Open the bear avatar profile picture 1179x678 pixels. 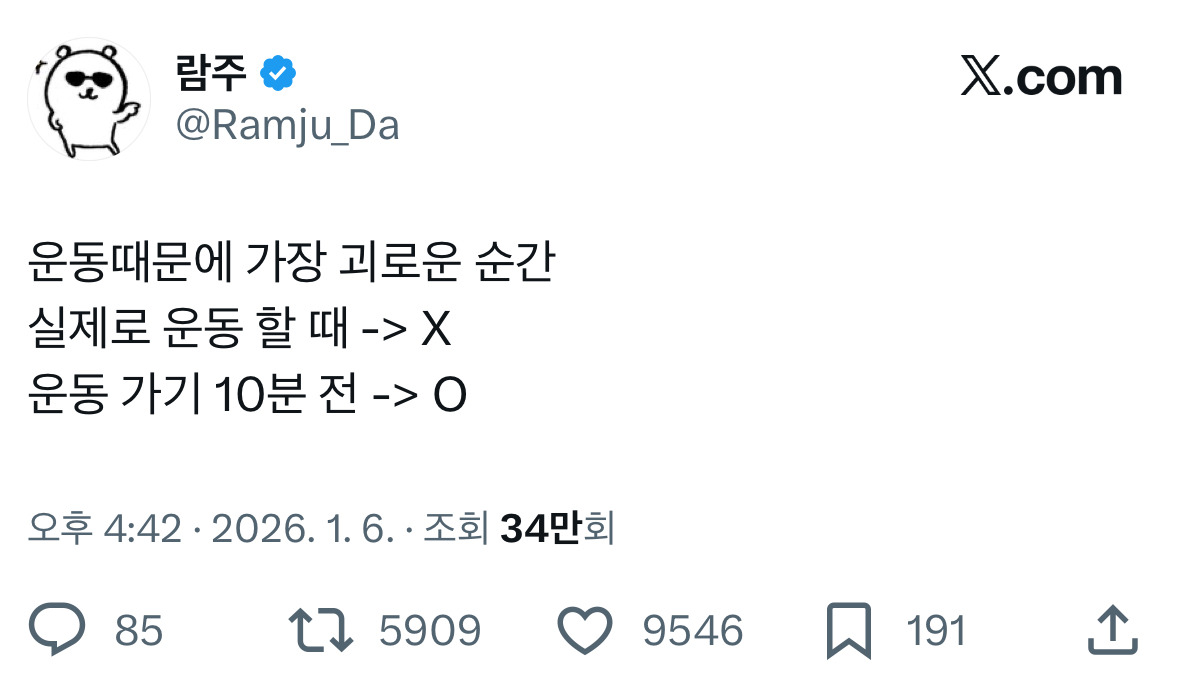click(88, 99)
